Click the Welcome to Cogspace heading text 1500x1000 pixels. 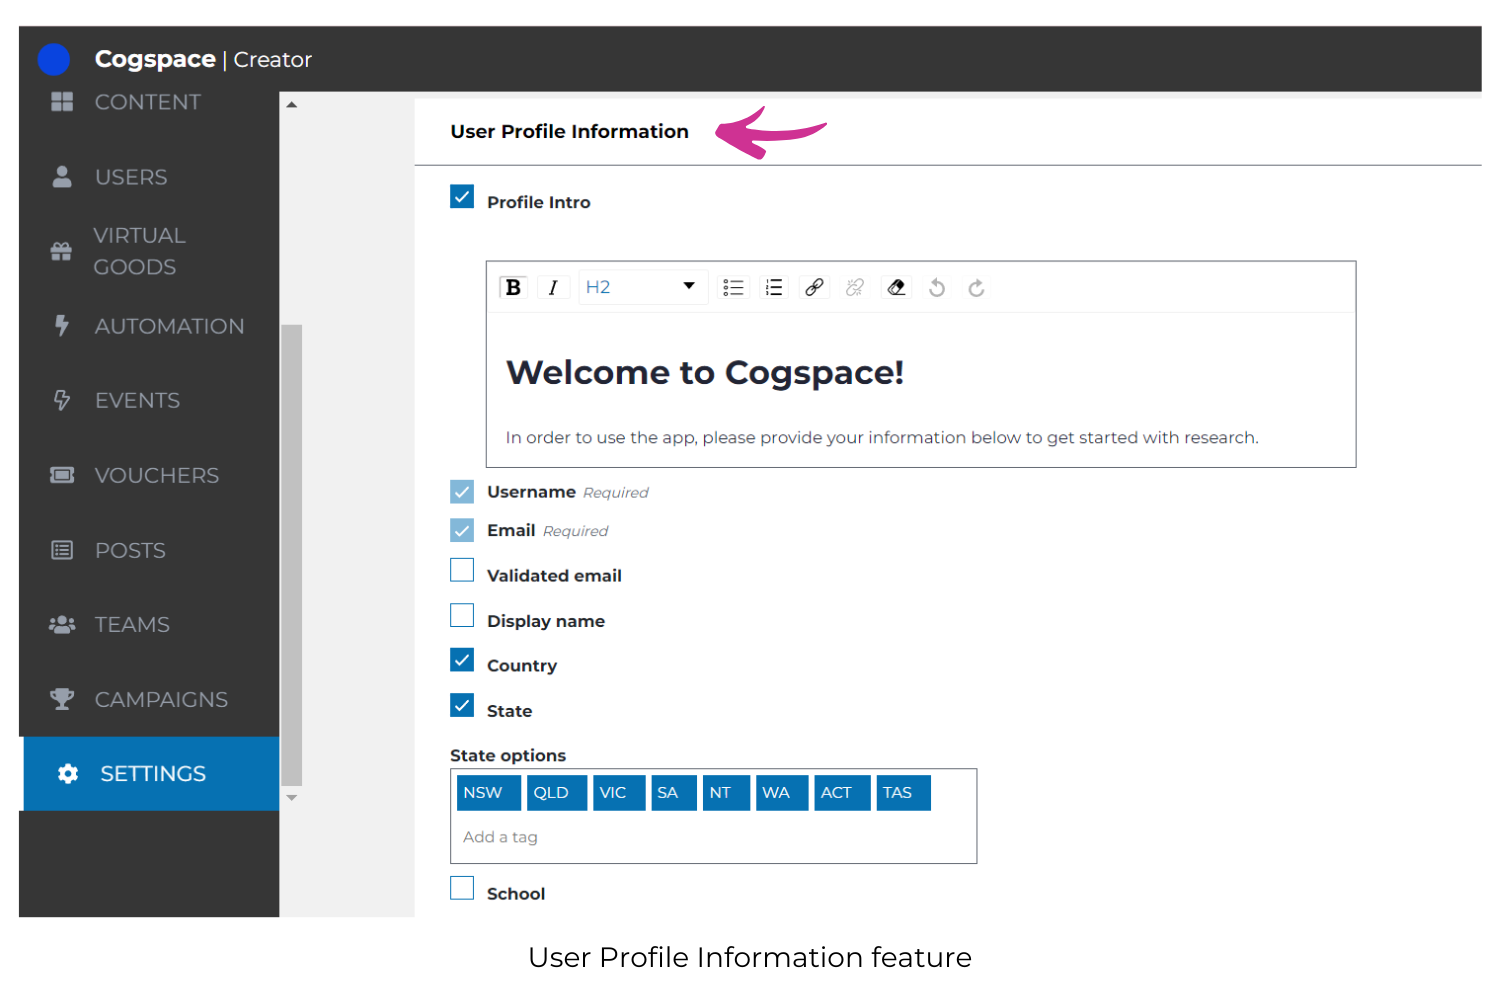[x=705, y=372]
